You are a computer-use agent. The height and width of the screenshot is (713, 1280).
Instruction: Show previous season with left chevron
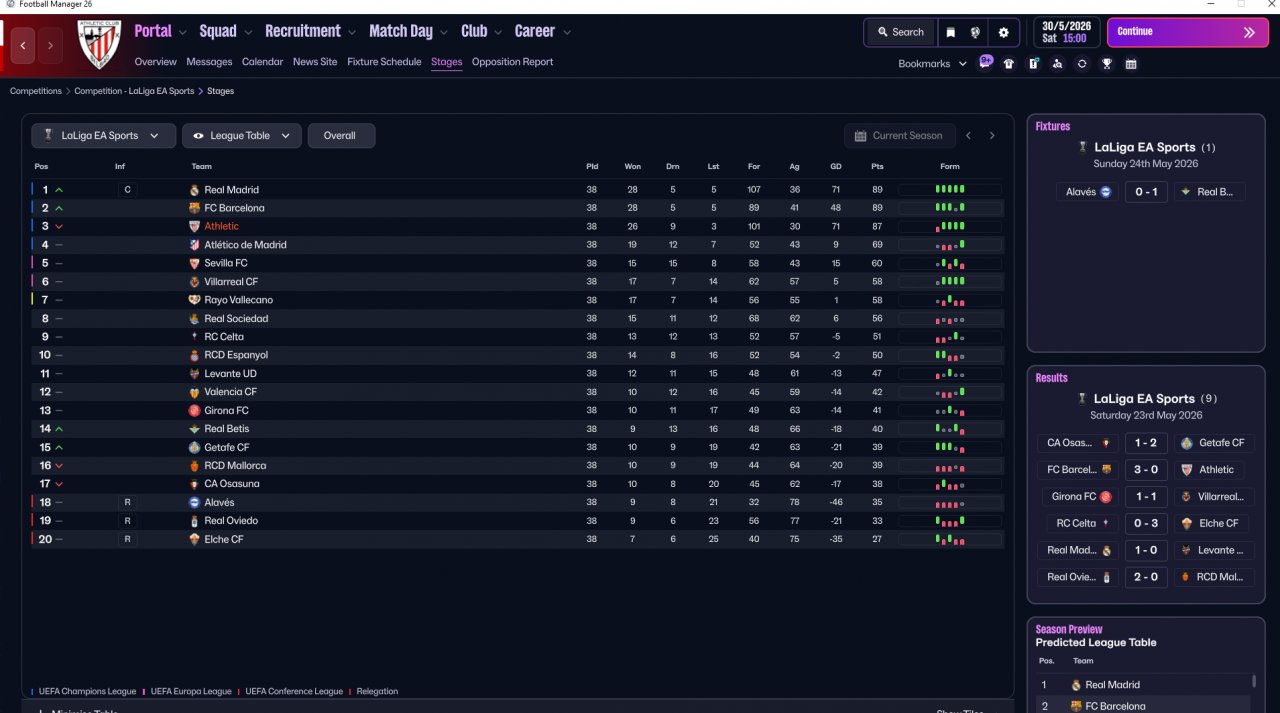pos(968,136)
